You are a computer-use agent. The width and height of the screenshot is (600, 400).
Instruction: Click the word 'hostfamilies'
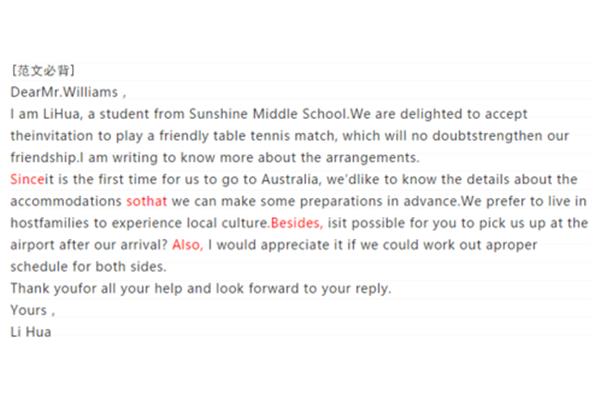(50, 223)
